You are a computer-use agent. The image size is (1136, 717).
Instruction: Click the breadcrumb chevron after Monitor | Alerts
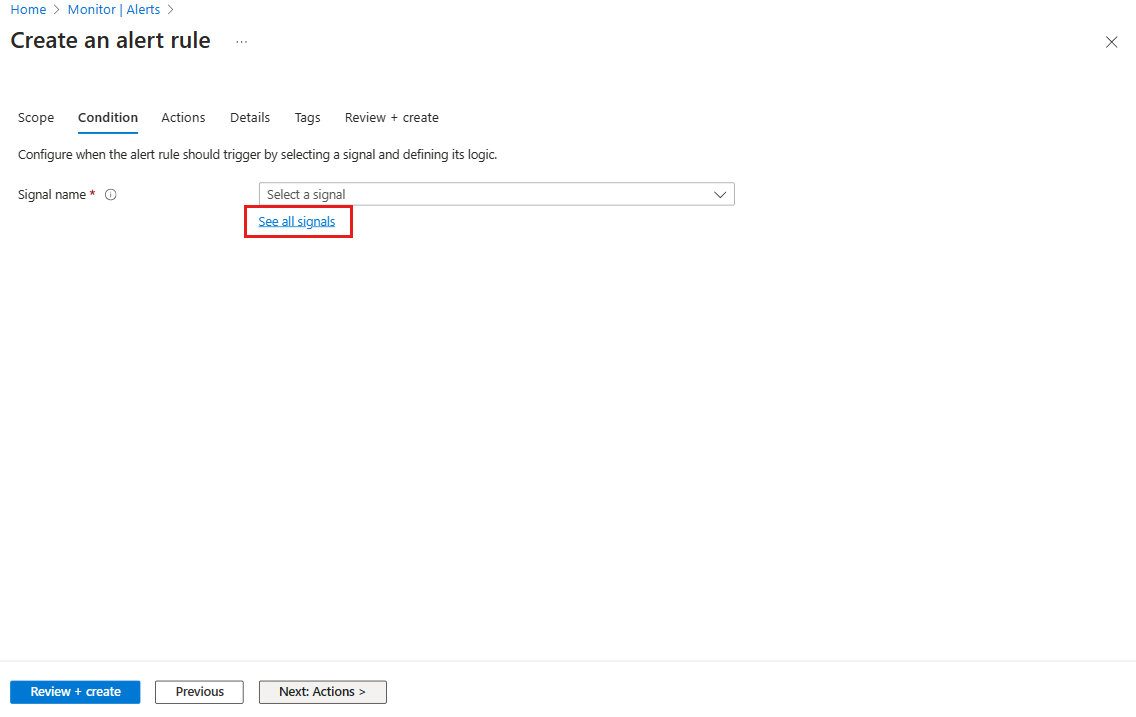click(170, 9)
